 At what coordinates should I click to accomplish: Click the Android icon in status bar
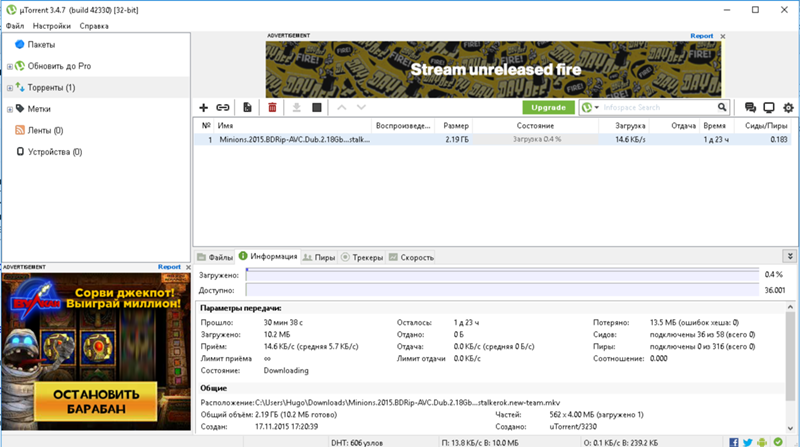(x=762, y=442)
